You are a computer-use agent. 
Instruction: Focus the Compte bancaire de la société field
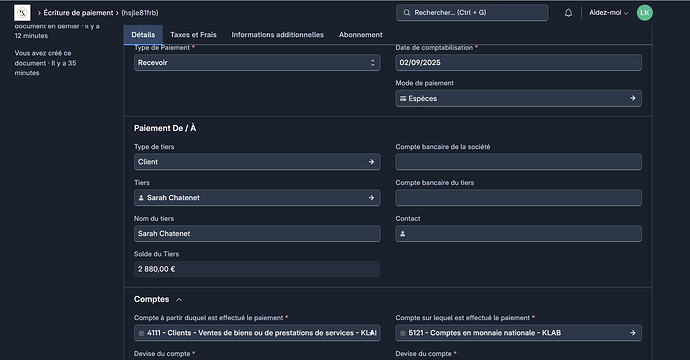518,162
